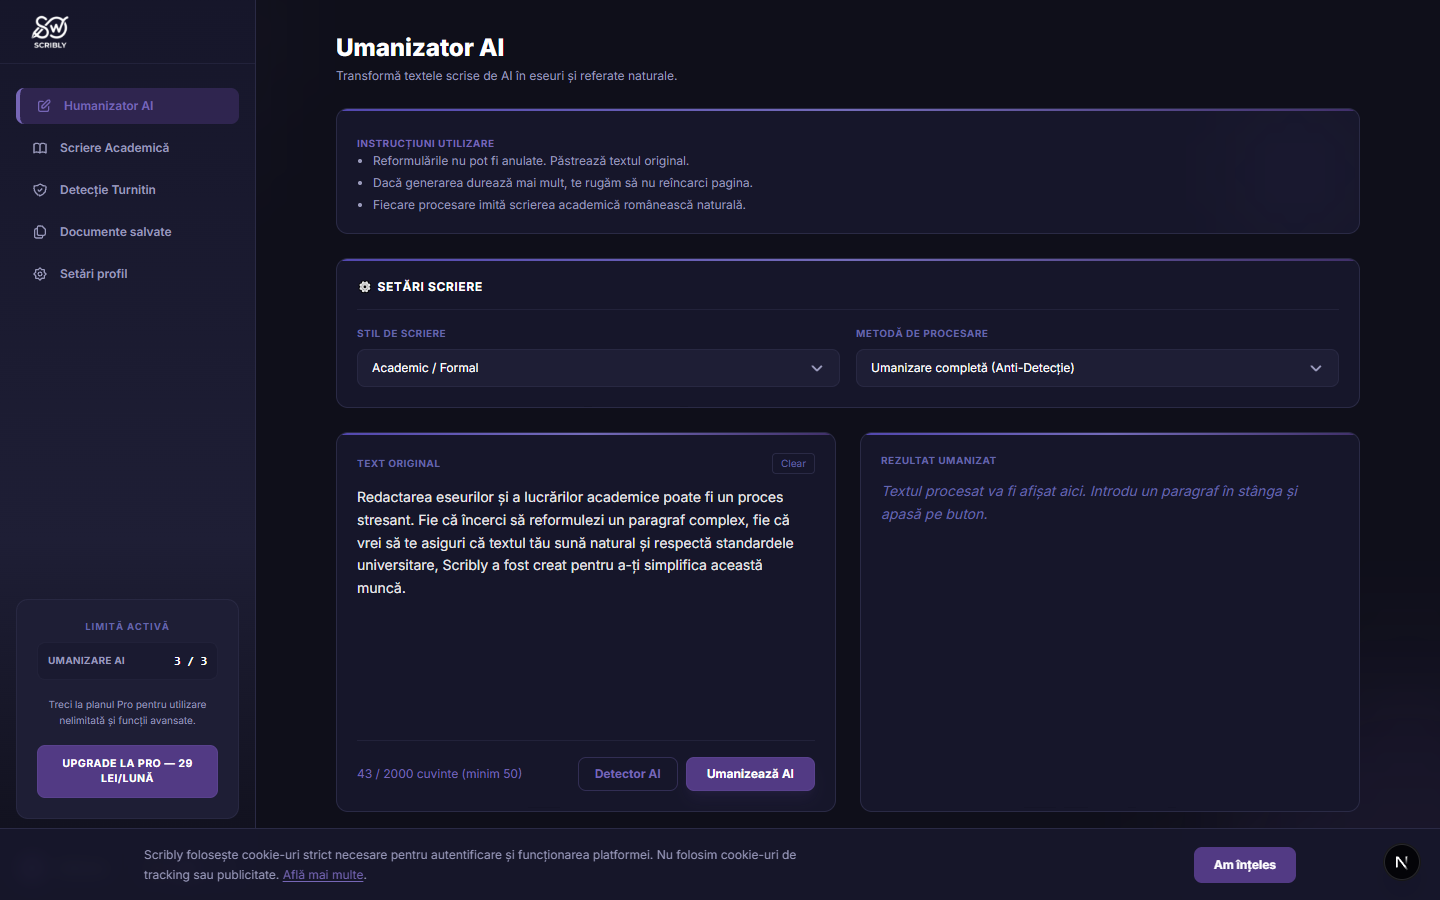
Task: Upgrade to Pro for 29 lei/lună
Action: click(127, 771)
